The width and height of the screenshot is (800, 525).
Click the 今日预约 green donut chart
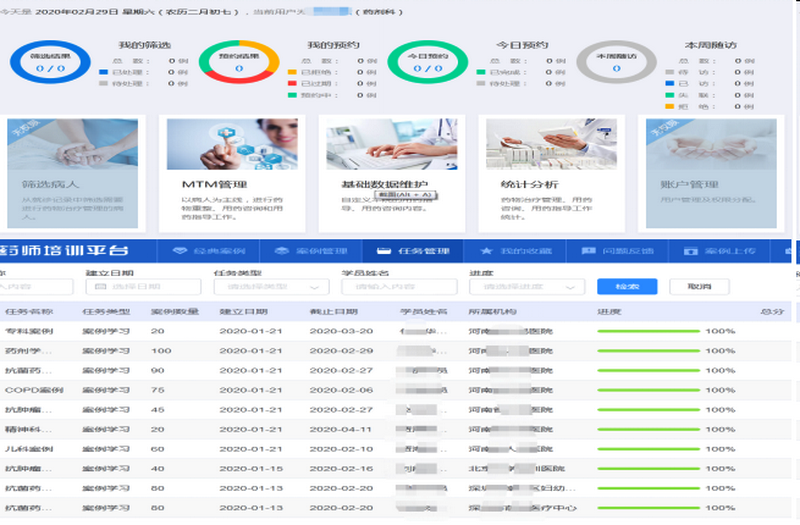point(427,62)
